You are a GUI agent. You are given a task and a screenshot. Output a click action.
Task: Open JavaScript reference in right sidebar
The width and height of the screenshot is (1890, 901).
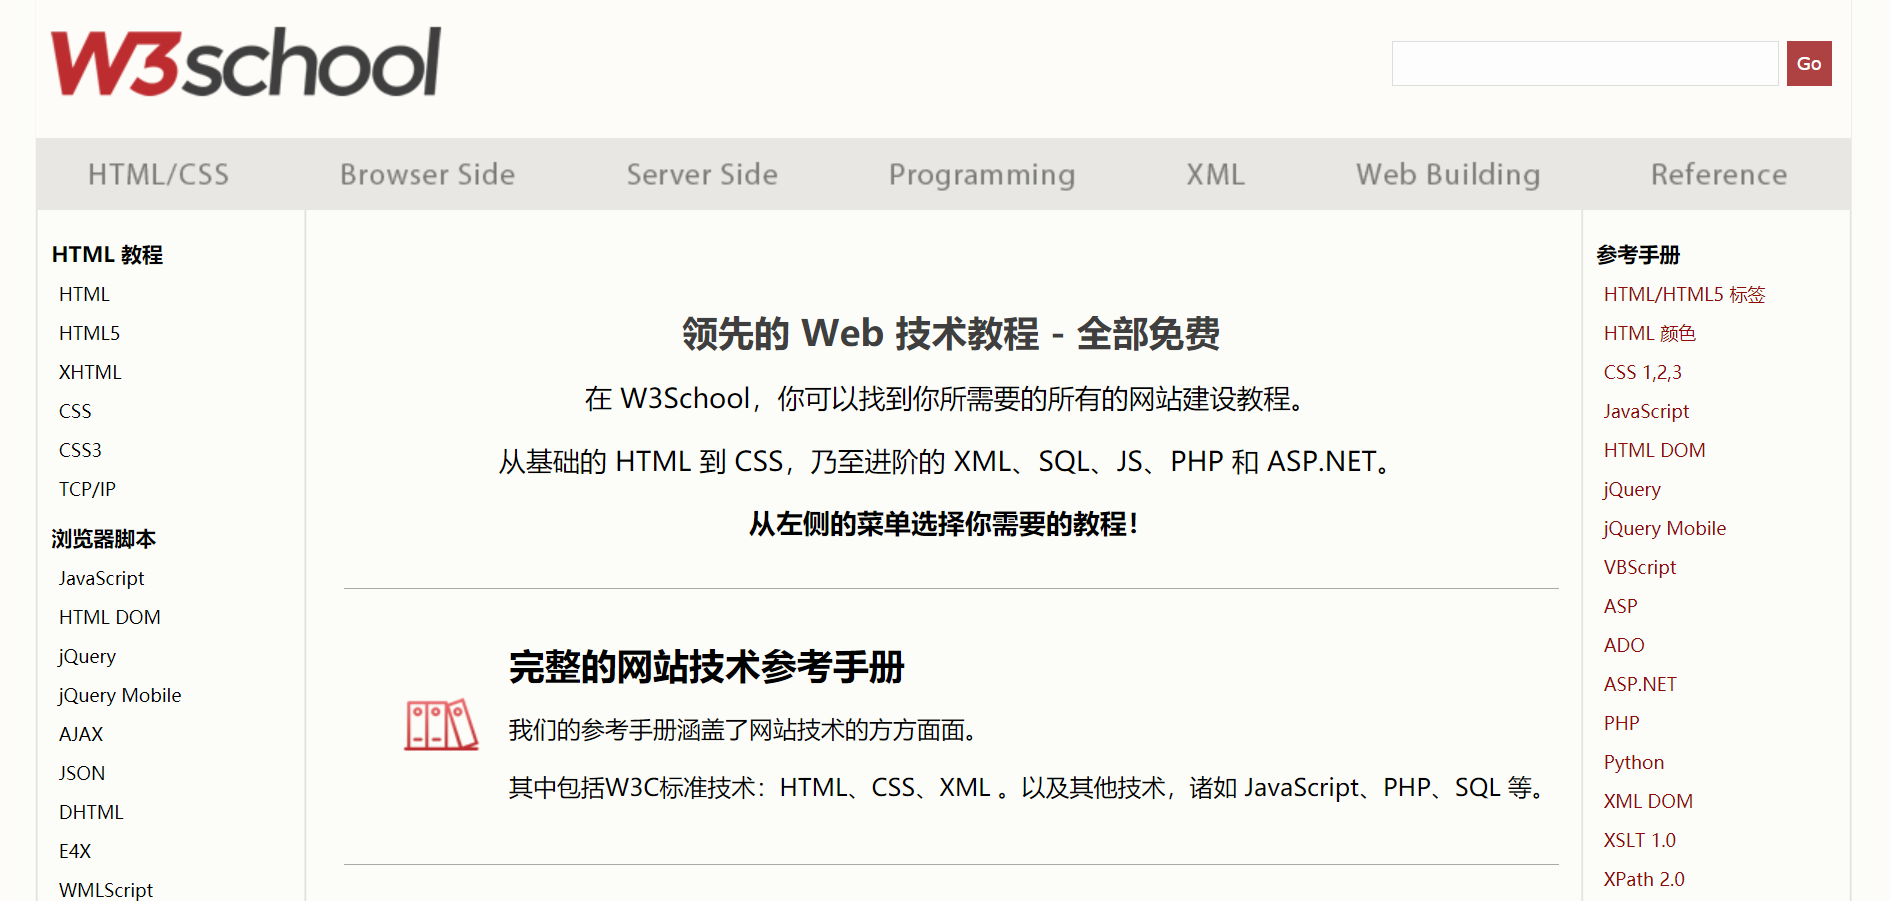coord(1646,411)
